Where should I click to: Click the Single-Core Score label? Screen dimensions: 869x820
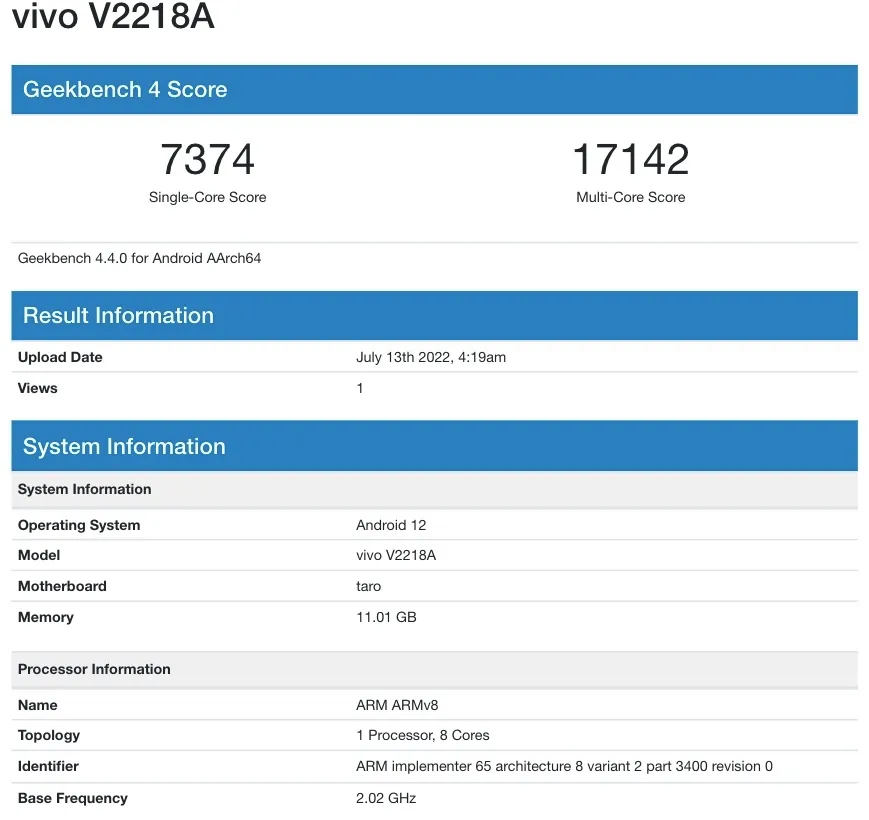click(x=207, y=197)
